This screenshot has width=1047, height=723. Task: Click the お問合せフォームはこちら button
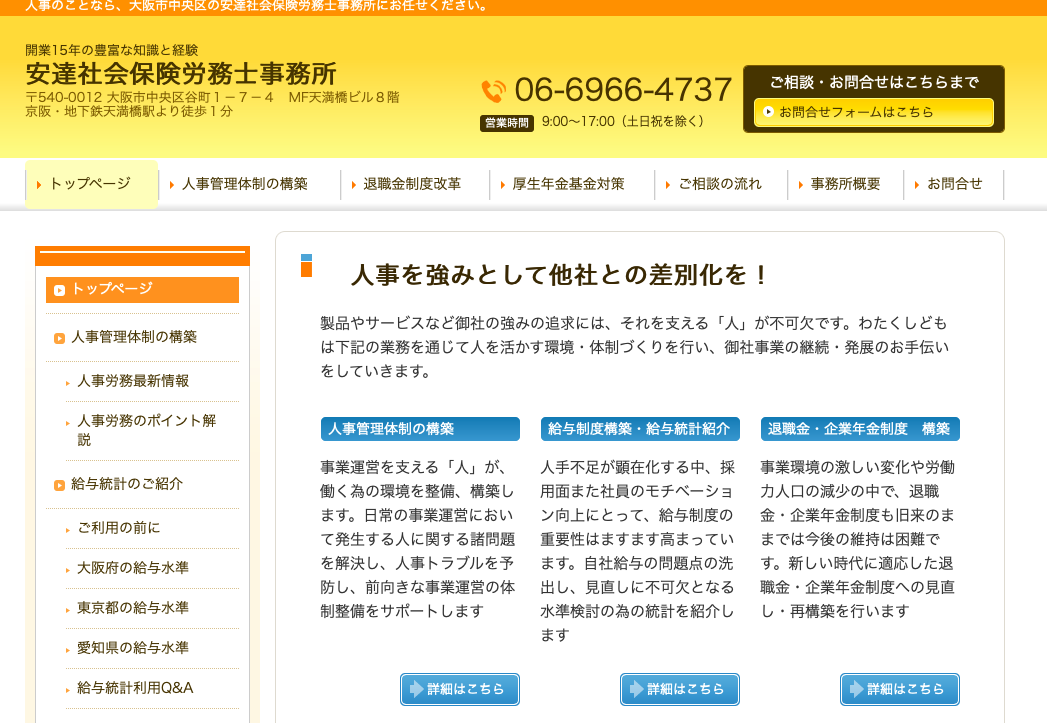[872, 113]
